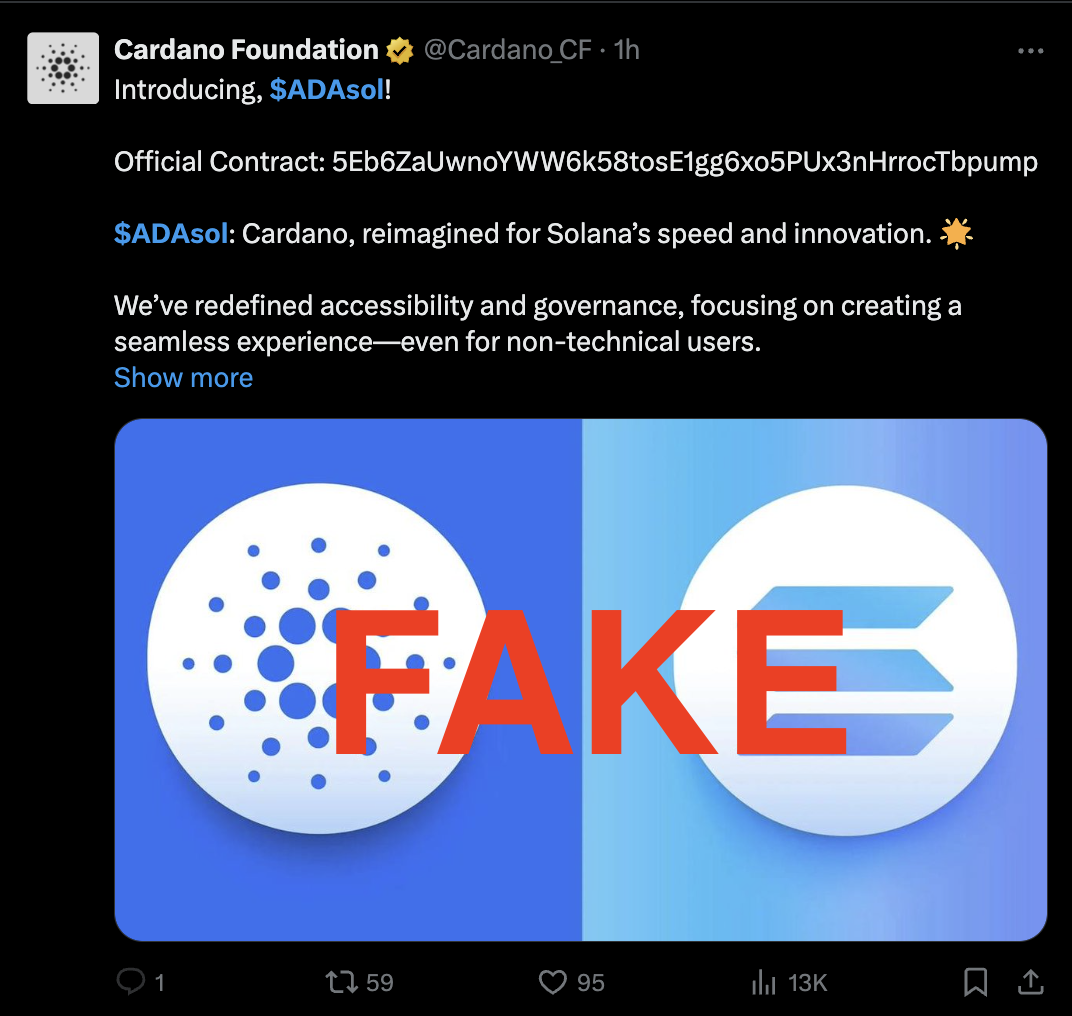Viewport: 1072px width, 1016px height.
Task: Click the 13K views count
Action: pos(807,982)
